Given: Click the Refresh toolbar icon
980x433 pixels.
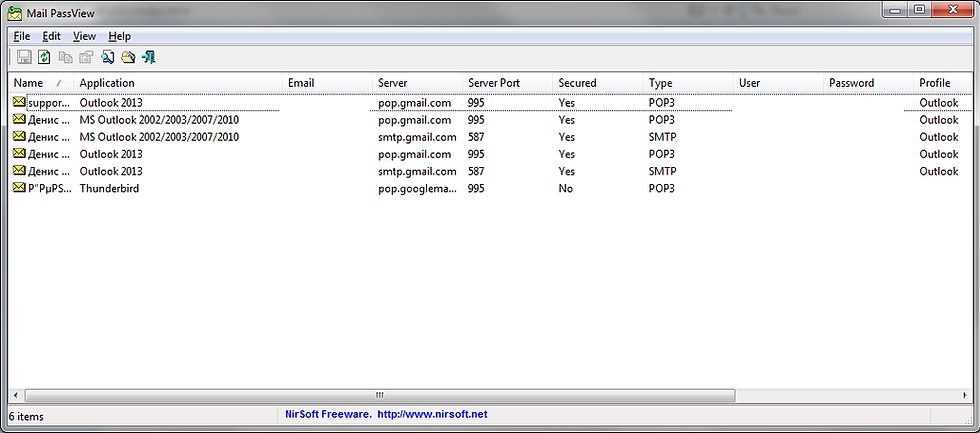Looking at the screenshot, I should click(x=44, y=57).
